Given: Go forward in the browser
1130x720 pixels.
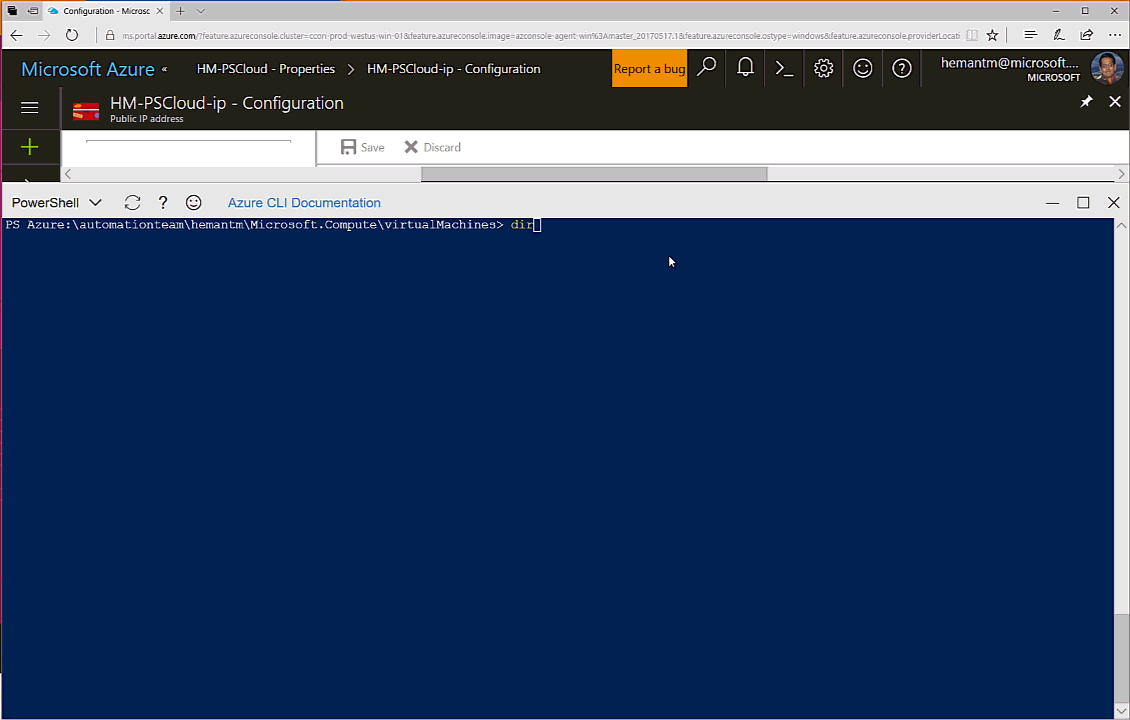Looking at the screenshot, I should (44, 35).
